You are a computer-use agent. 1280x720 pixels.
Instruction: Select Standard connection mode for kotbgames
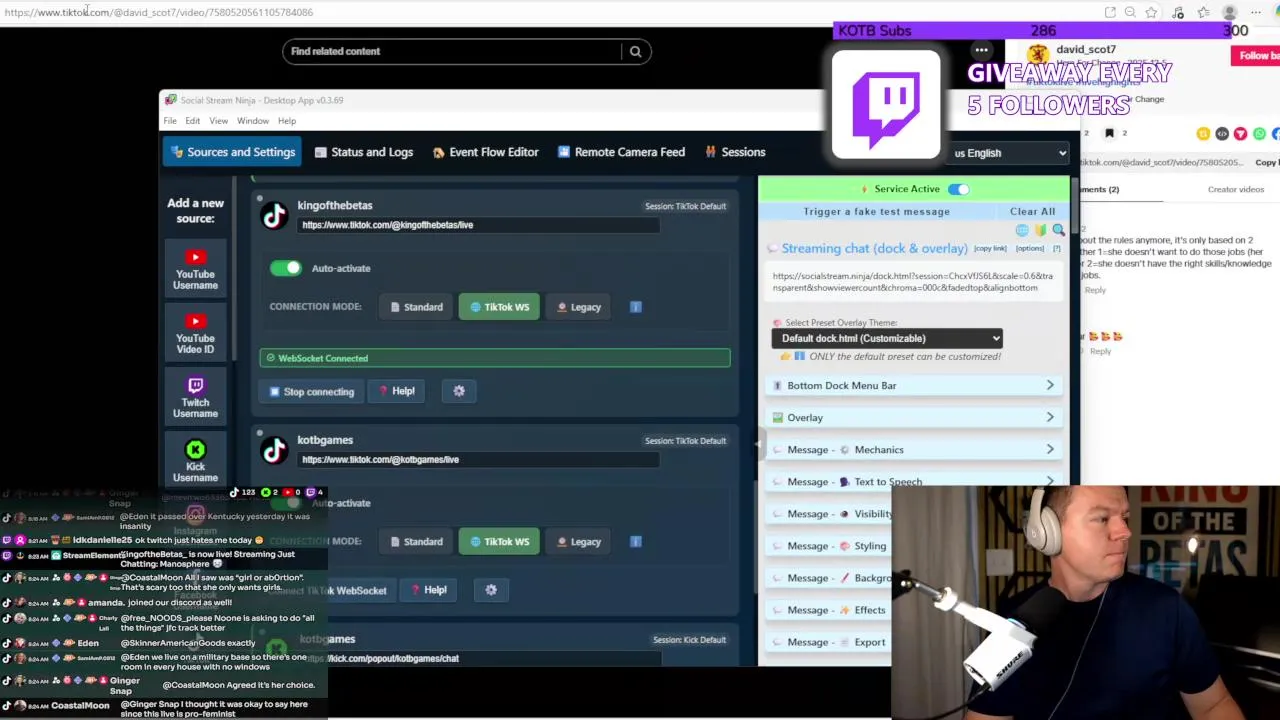pos(417,542)
